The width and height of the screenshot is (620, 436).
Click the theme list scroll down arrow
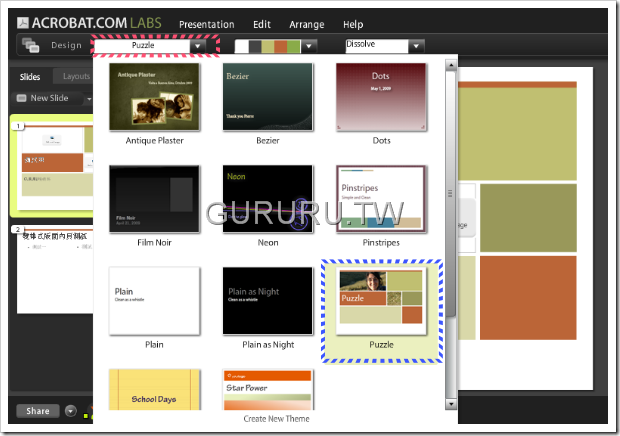click(x=451, y=404)
